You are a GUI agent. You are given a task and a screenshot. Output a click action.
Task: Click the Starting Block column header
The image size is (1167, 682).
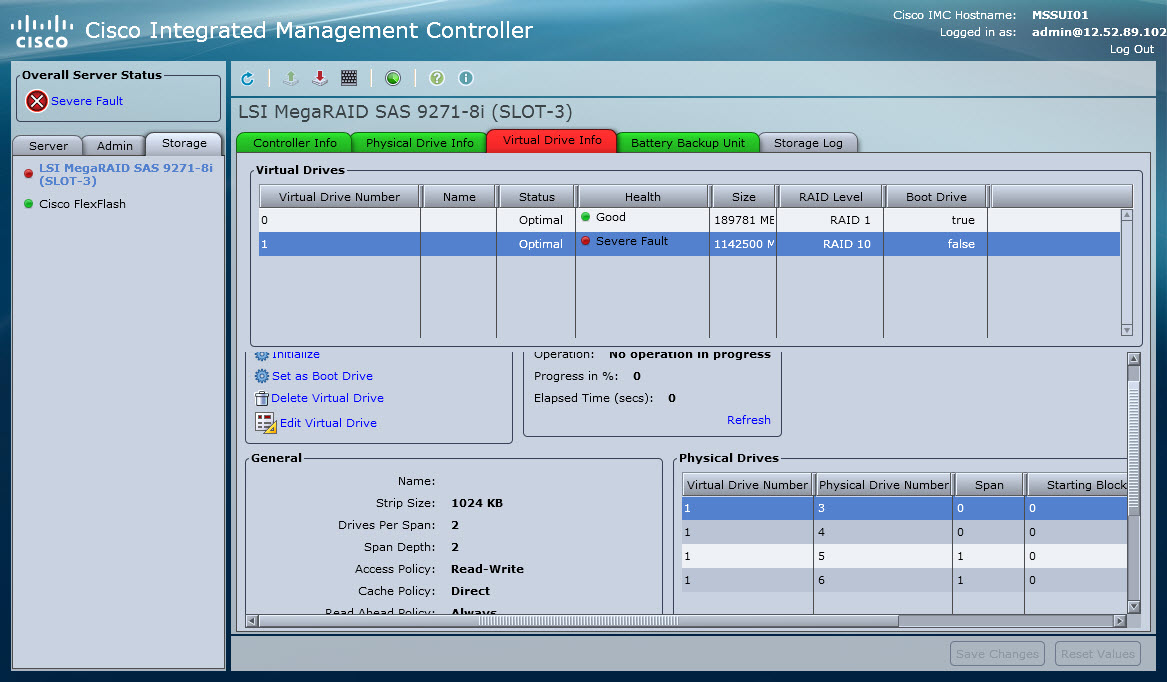click(1077, 485)
